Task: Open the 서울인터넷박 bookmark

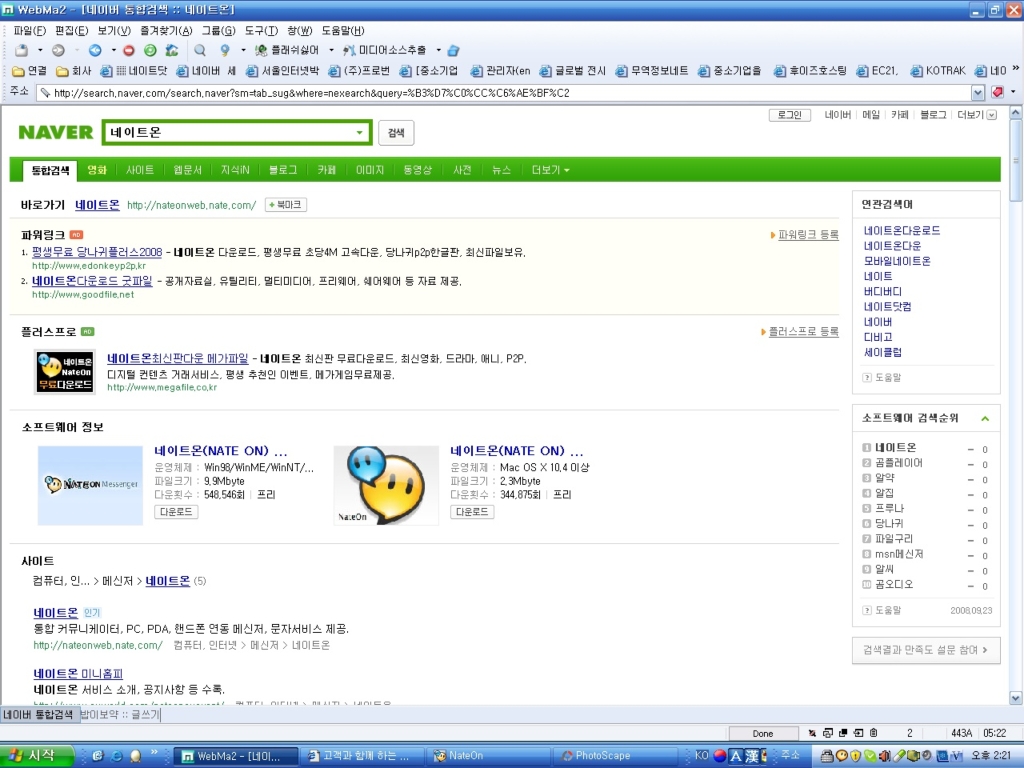Action: 282,71
